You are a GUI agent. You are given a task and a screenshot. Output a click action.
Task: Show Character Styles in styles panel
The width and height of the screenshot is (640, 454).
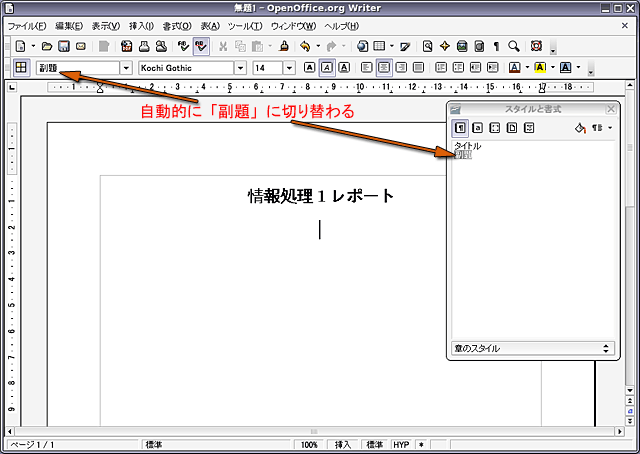(478, 128)
